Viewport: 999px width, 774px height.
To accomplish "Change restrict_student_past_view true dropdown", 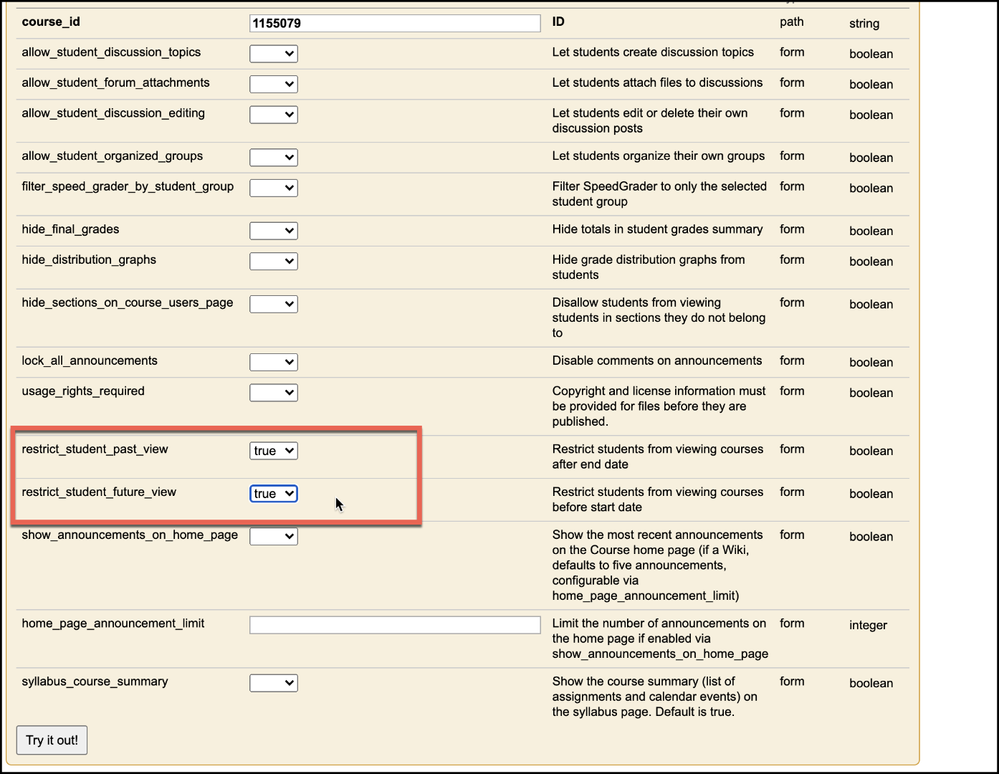I will [x=273, y=451].
